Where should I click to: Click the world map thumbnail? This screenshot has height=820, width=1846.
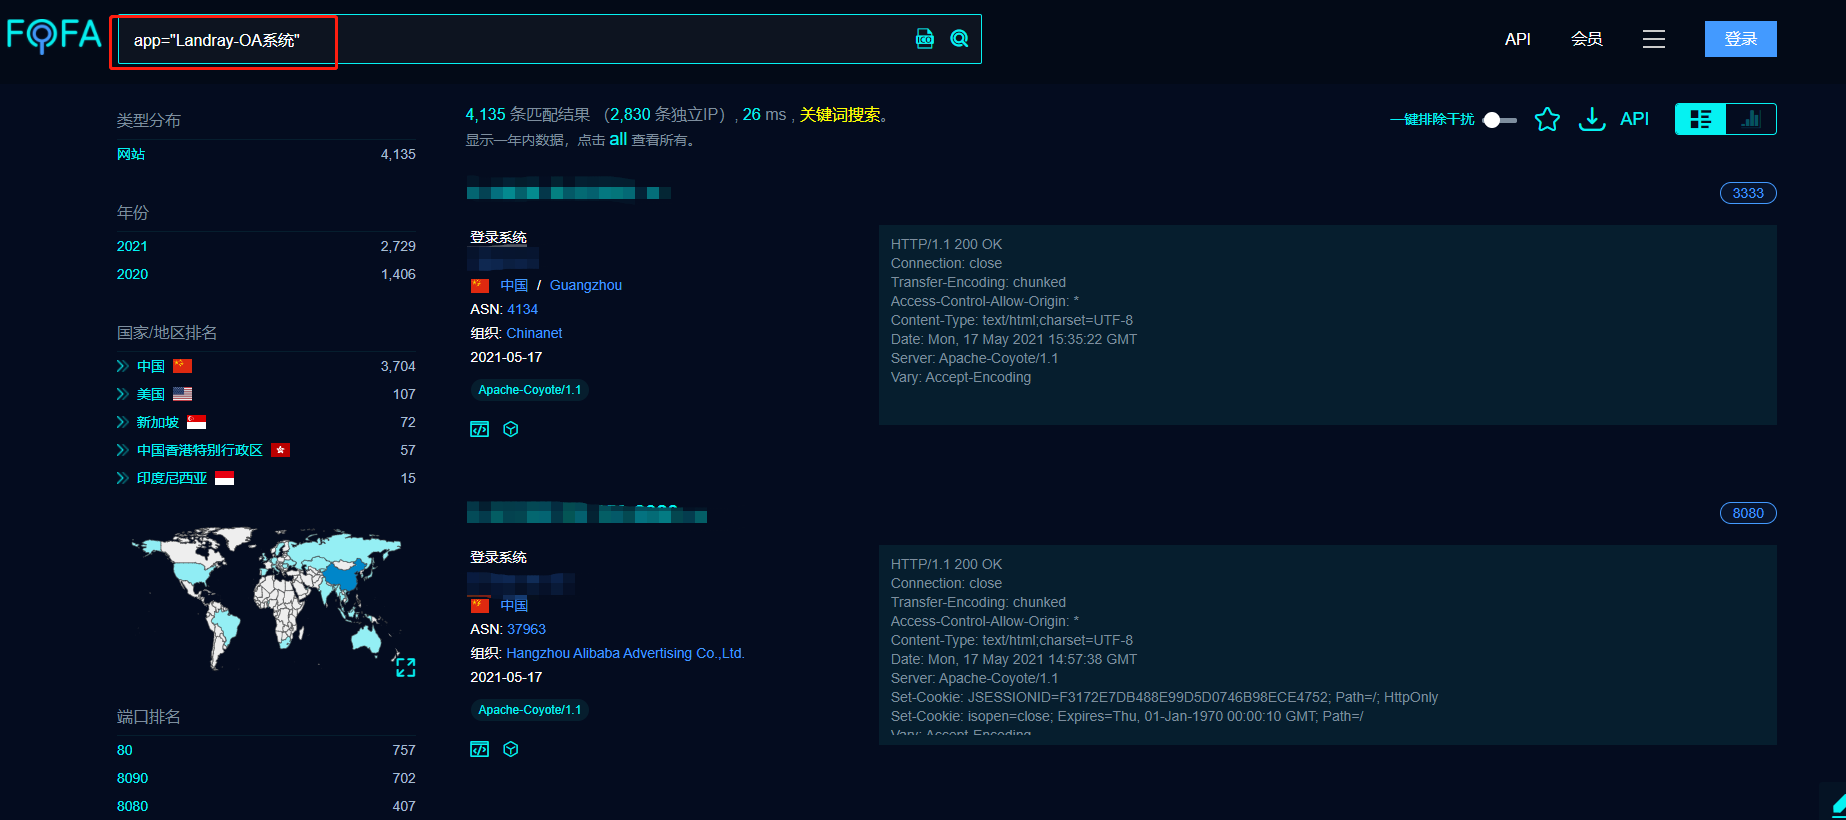pyautogui.click(x=266, y=598)
